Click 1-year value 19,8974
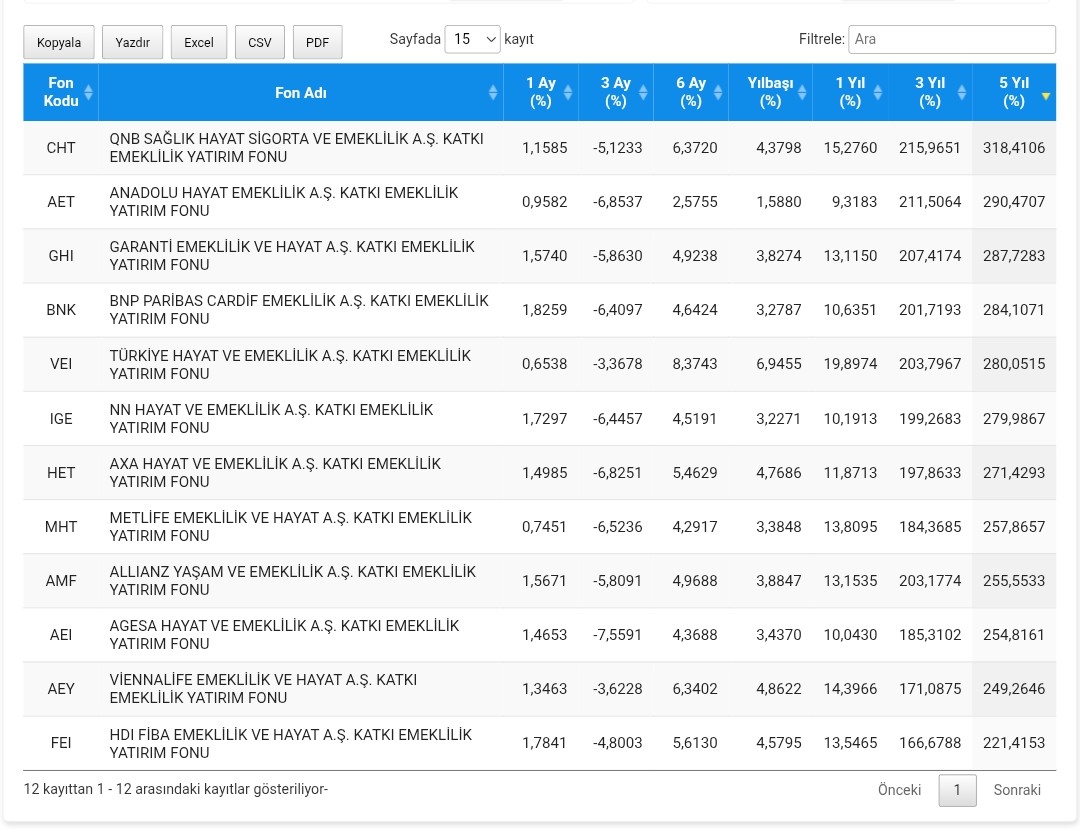The height and width of the screenshot is (836, 1080). pos(851,364)
